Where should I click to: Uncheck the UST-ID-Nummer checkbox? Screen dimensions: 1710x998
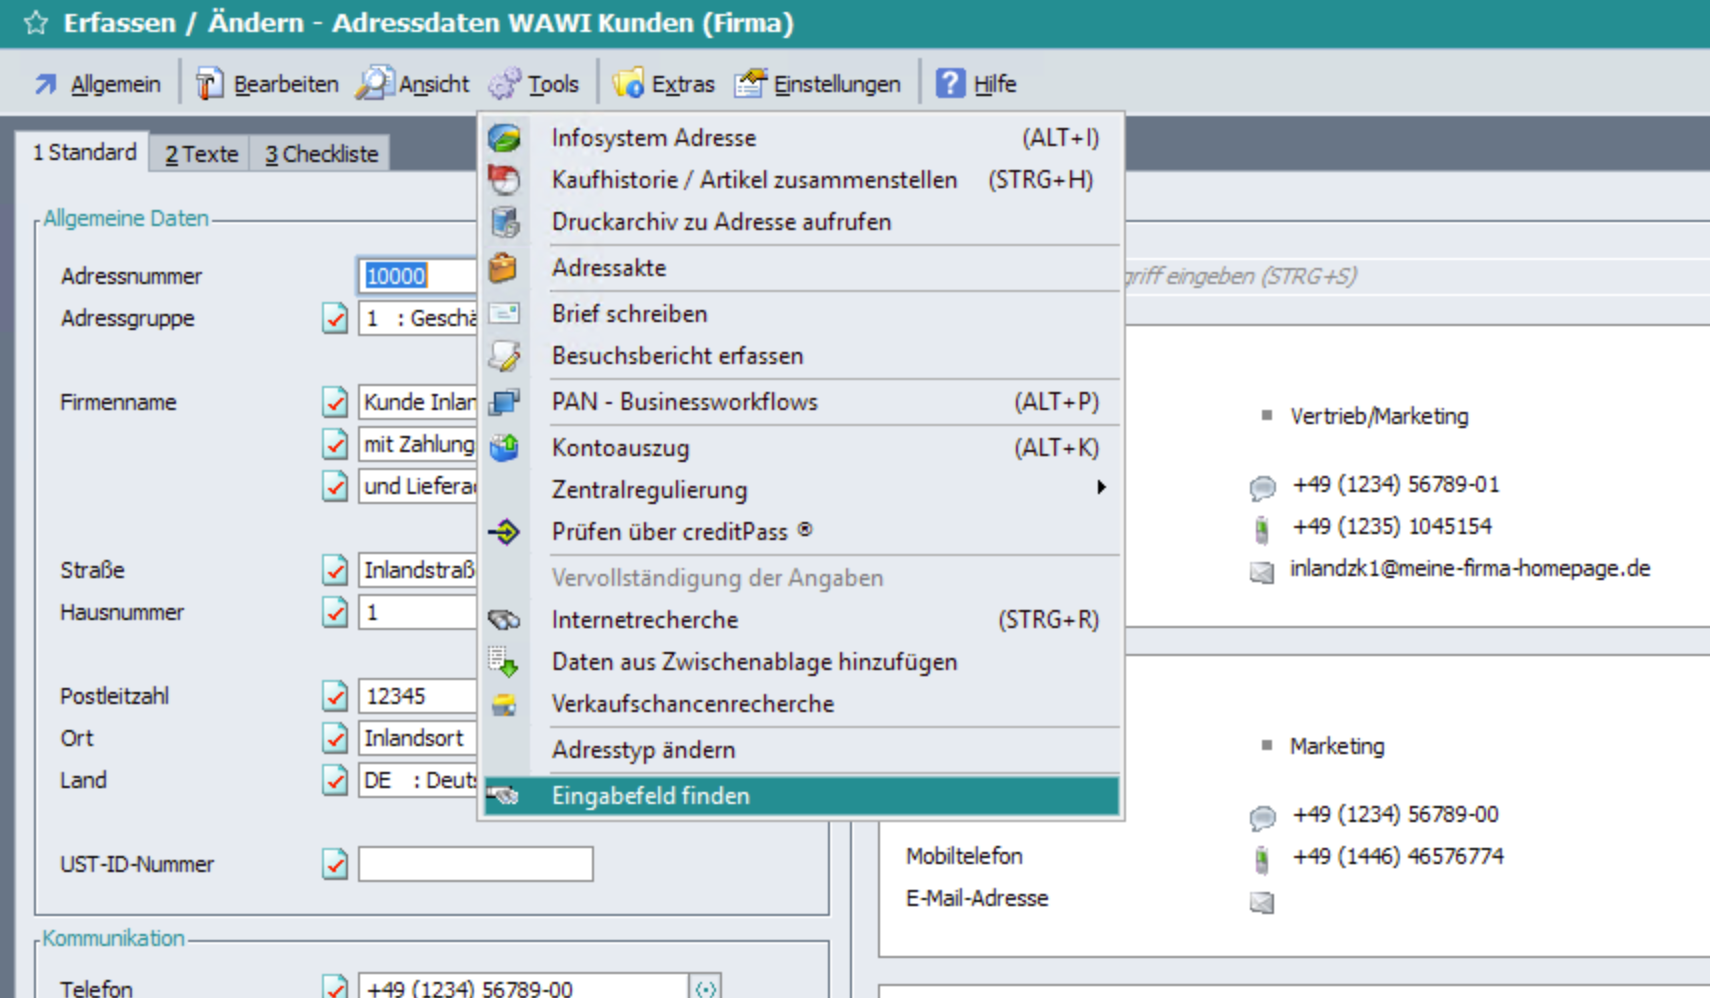pyautogui.click(x=335, y=864)
